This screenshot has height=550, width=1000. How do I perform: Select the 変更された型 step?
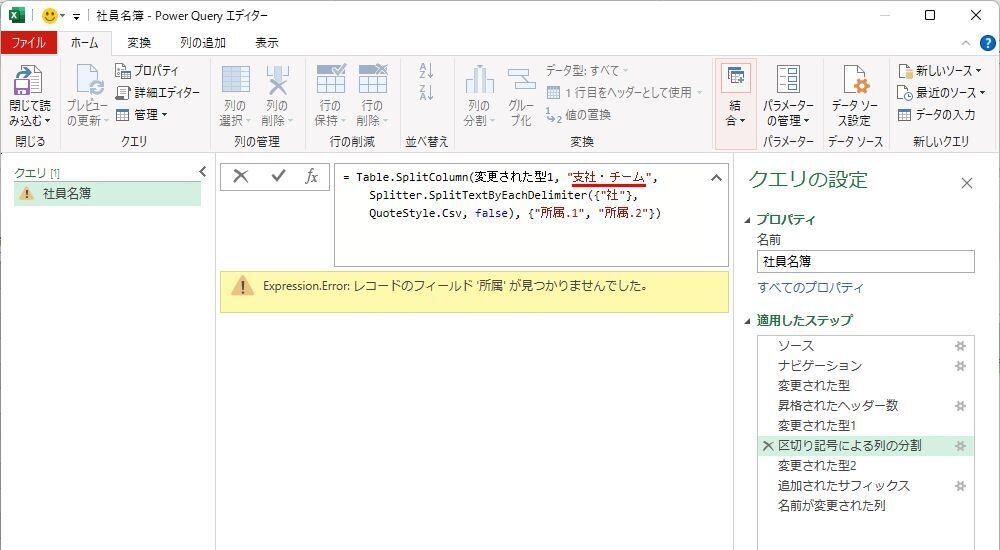(814, 385)
